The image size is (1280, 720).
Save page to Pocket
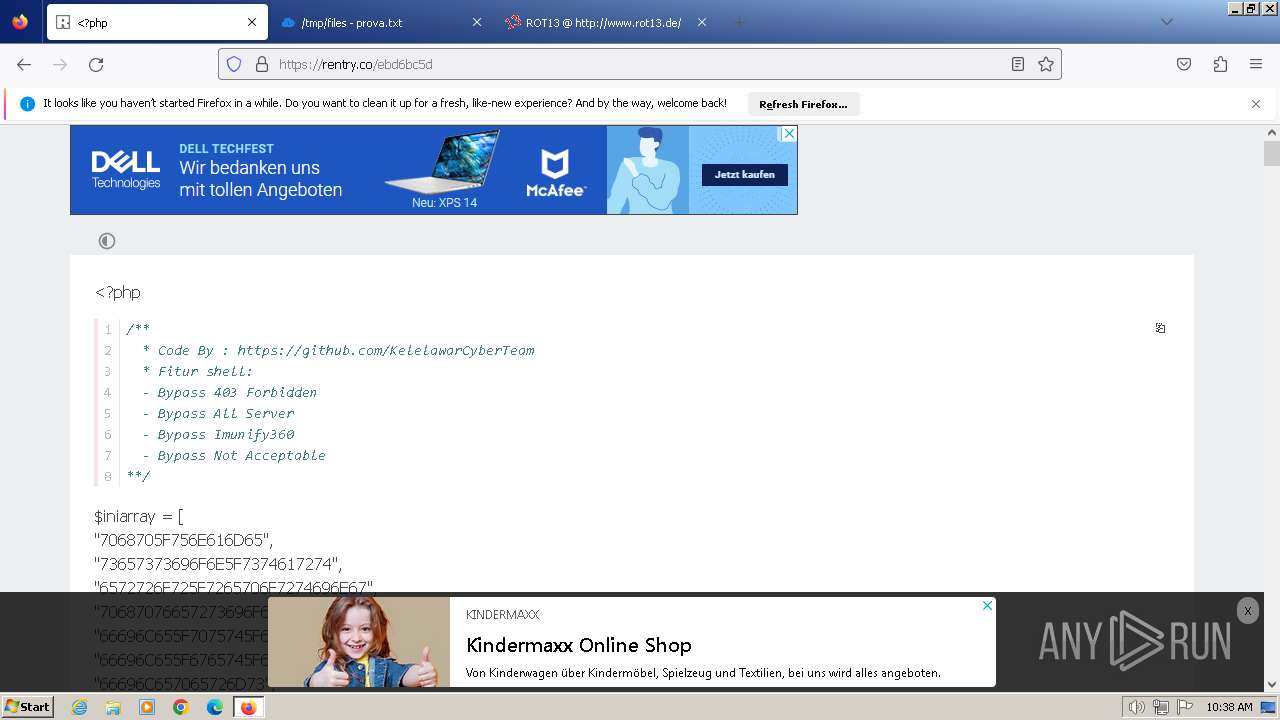coord(1184,64)
